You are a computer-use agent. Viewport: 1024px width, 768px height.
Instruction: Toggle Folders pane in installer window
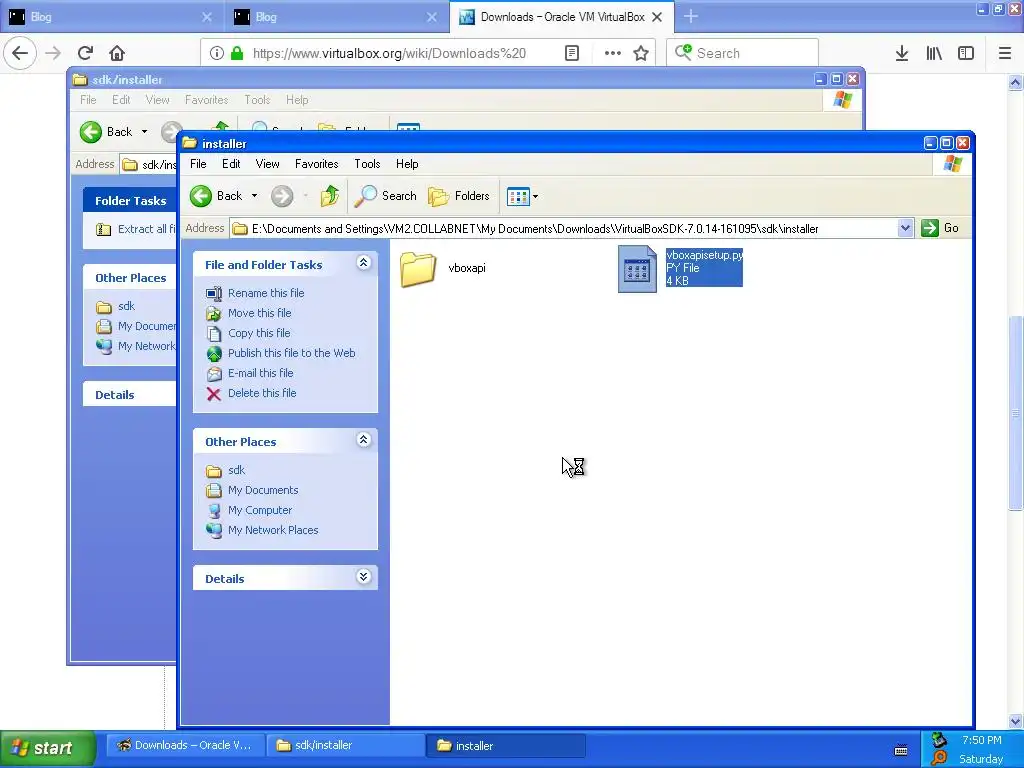click(458, 196)
